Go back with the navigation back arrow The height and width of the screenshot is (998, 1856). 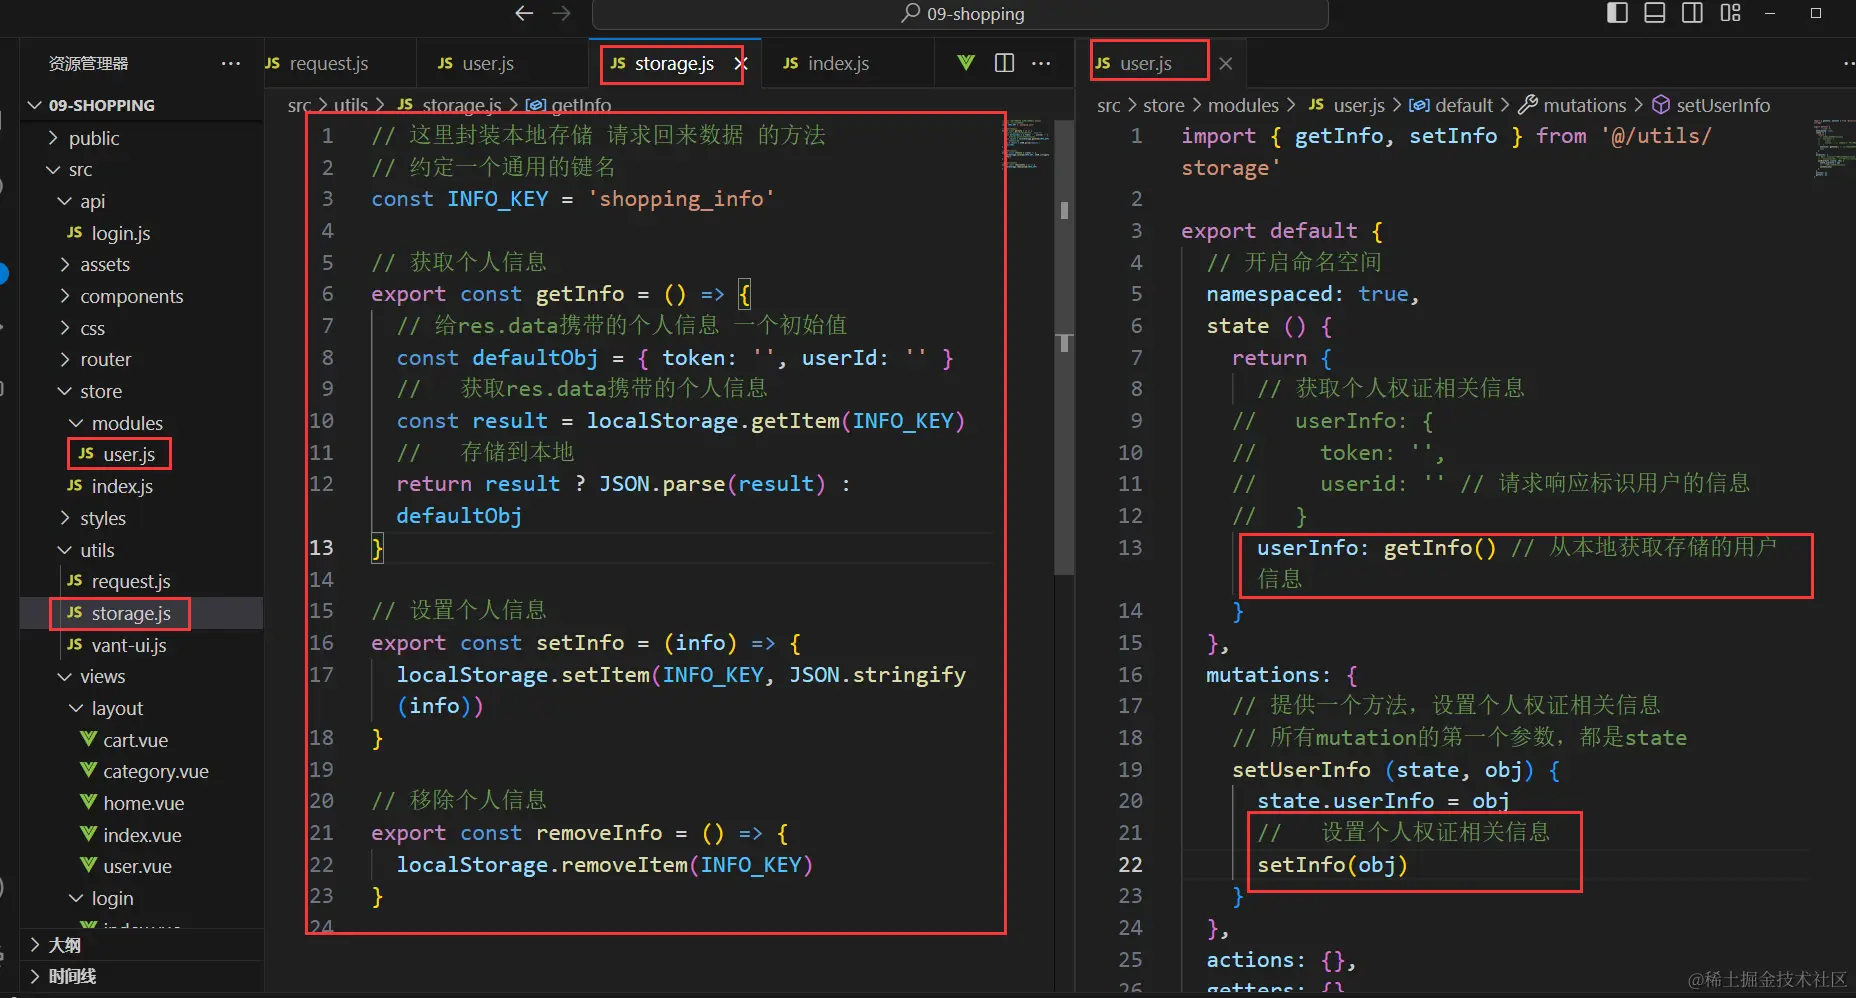tap(523, 13)
